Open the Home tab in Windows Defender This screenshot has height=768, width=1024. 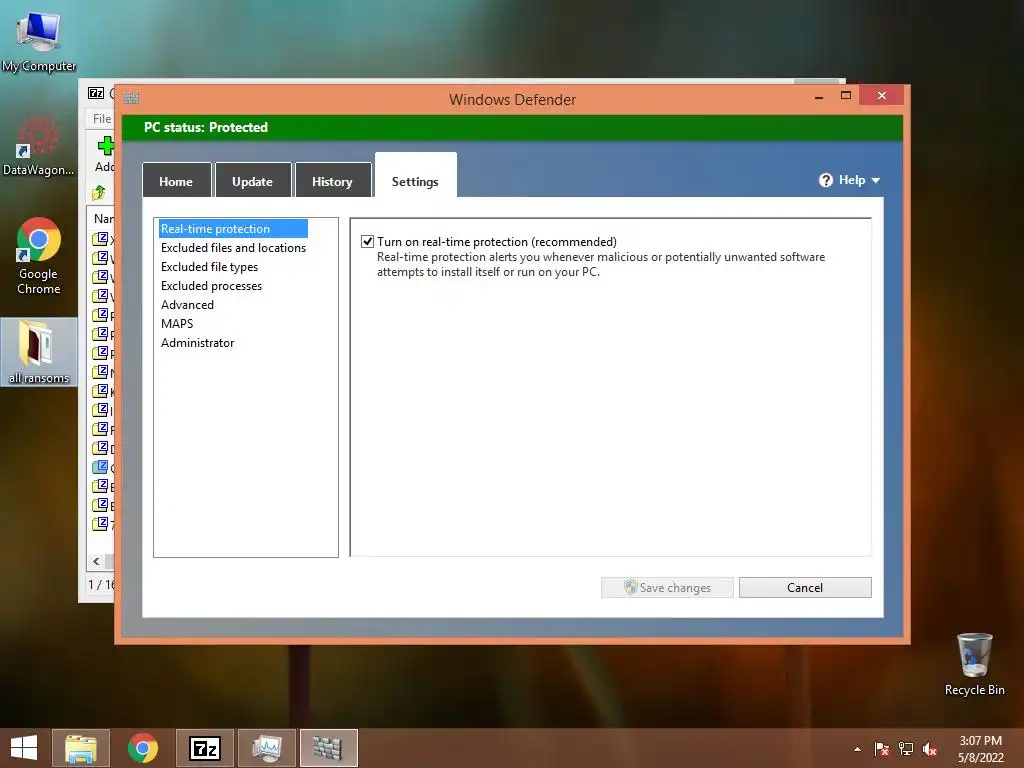[x=176, y=181]
